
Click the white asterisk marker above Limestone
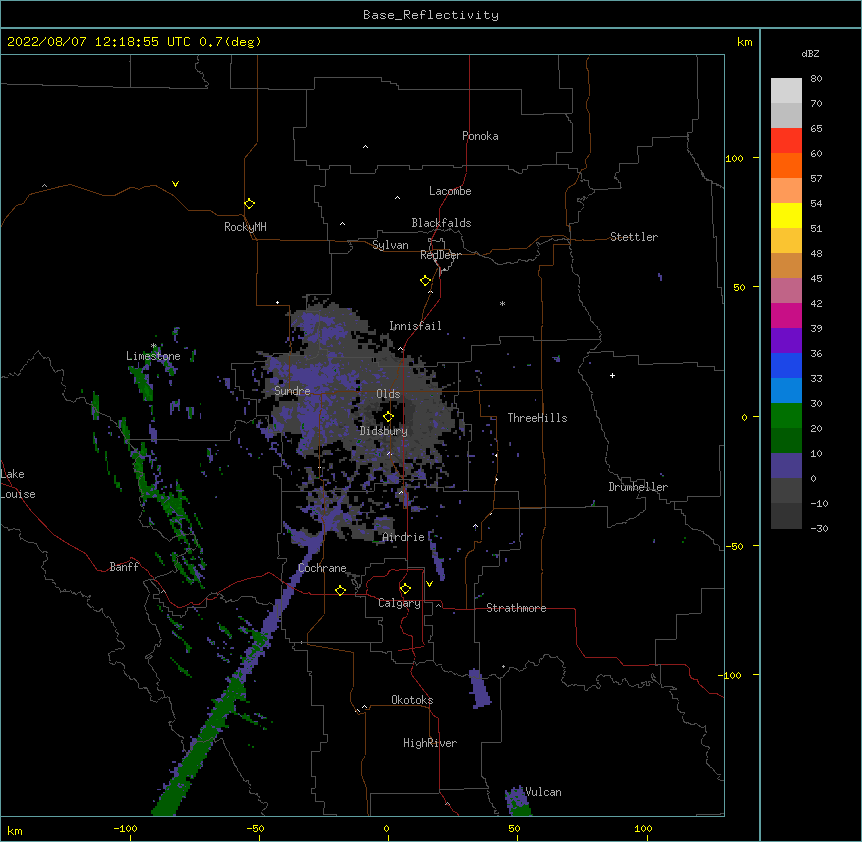(x=154, y=346)
